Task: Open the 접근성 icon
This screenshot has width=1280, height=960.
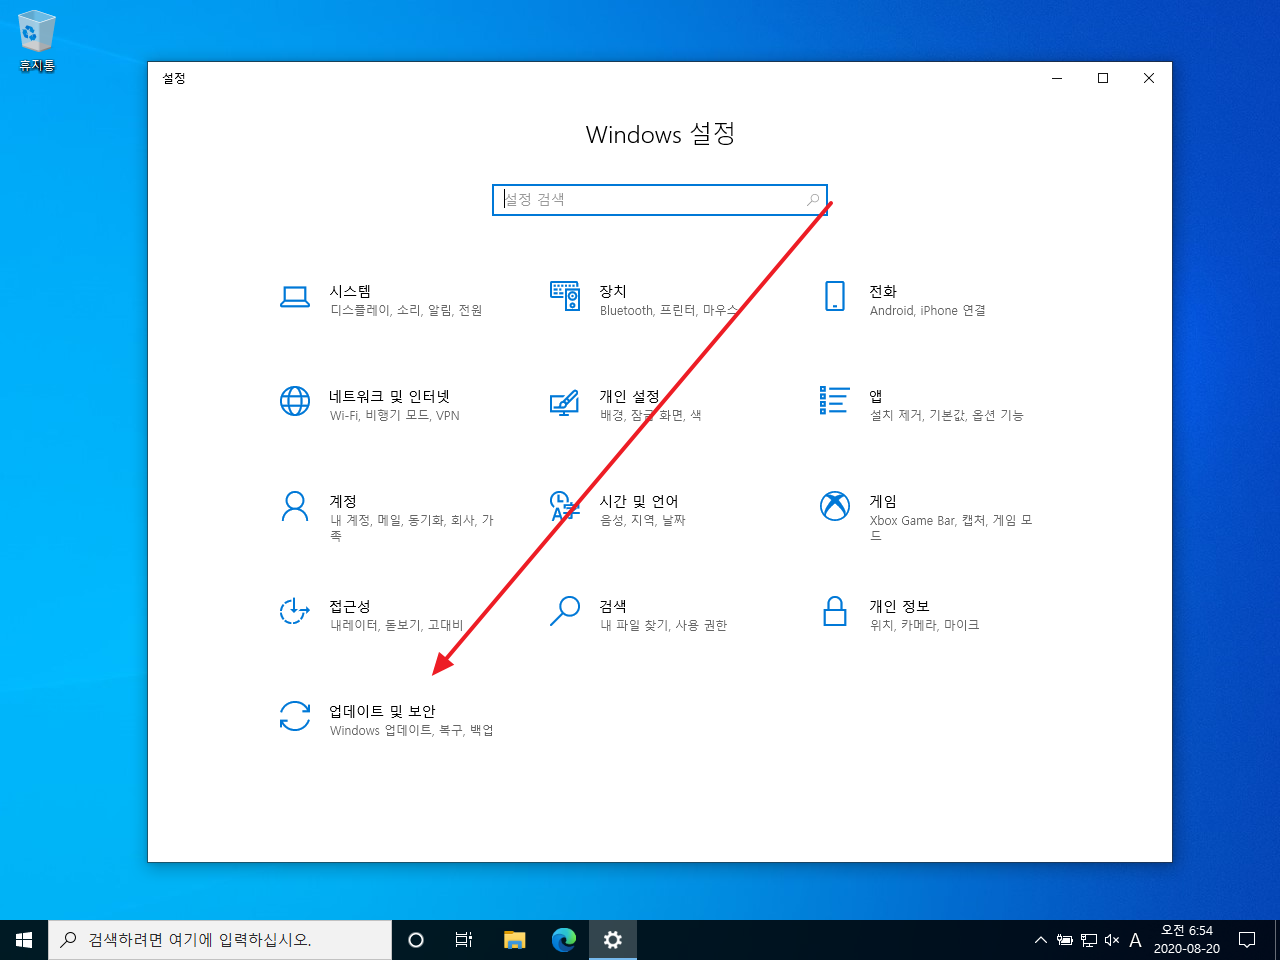Action: point(295,611)
